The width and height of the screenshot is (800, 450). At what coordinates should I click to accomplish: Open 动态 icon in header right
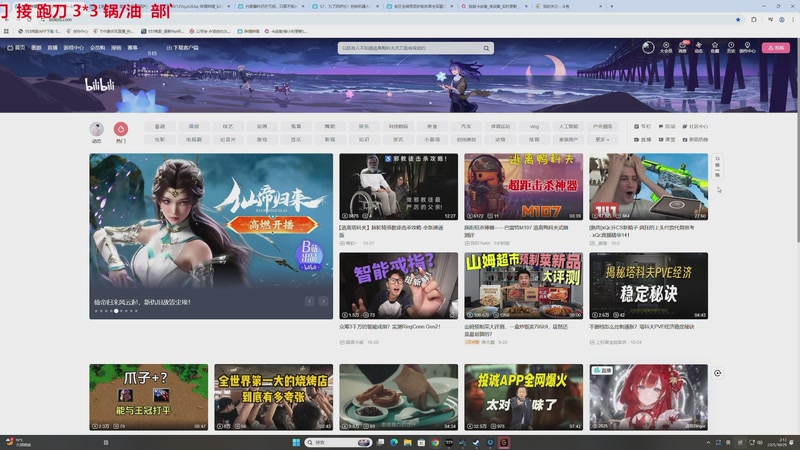coord(698,47)
